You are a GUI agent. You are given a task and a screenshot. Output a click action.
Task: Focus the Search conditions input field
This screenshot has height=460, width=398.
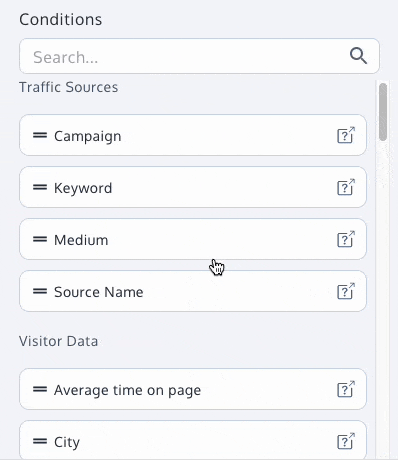199,56
